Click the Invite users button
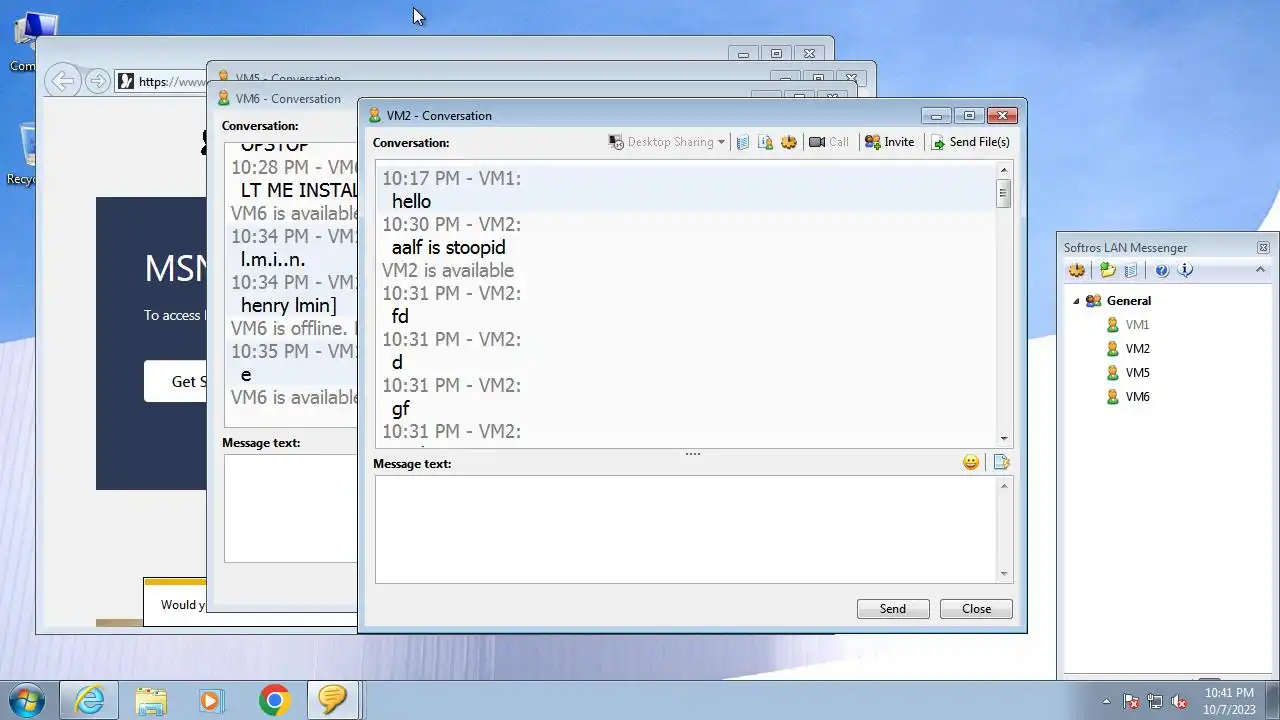1280x720 pixels. [889, 142]
